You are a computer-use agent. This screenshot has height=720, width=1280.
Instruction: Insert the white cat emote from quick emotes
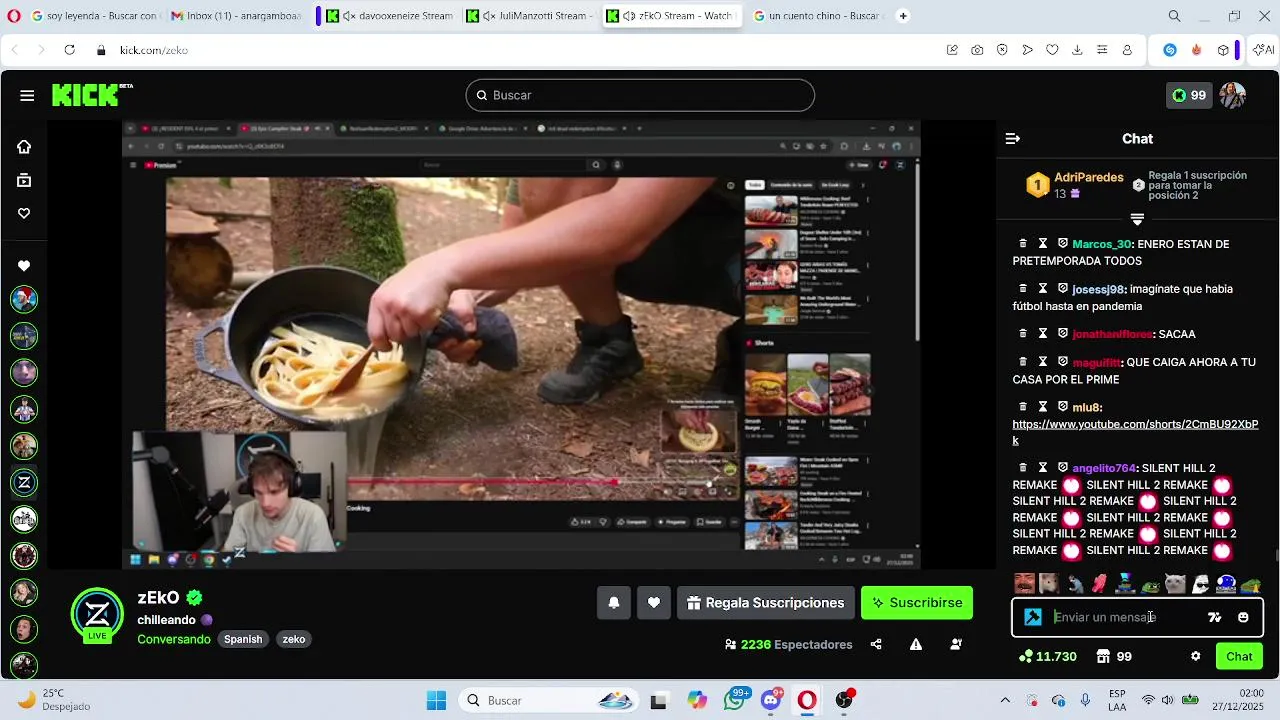(x=1175, y=584)
